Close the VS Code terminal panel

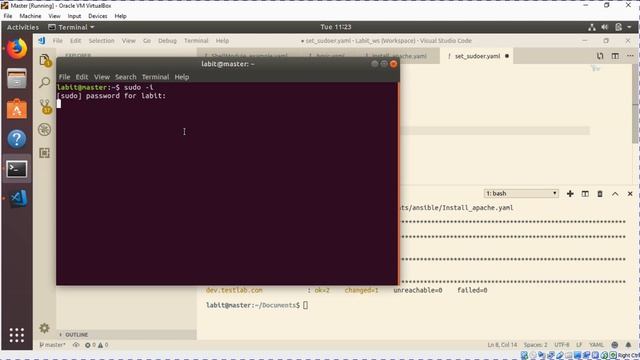click(630, 193)
